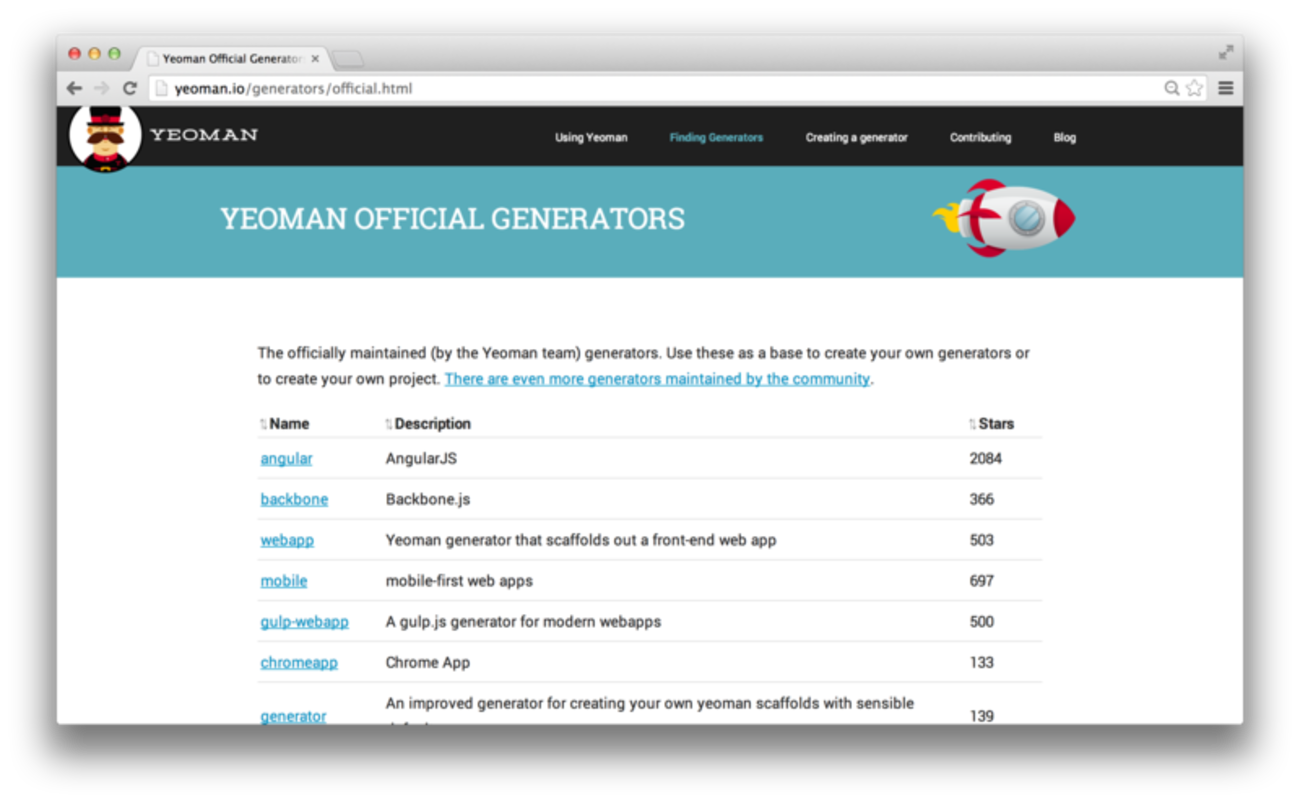Open the gulp-webapp generator link
This screenshot has height=803, width=1300.
[304, 622]
